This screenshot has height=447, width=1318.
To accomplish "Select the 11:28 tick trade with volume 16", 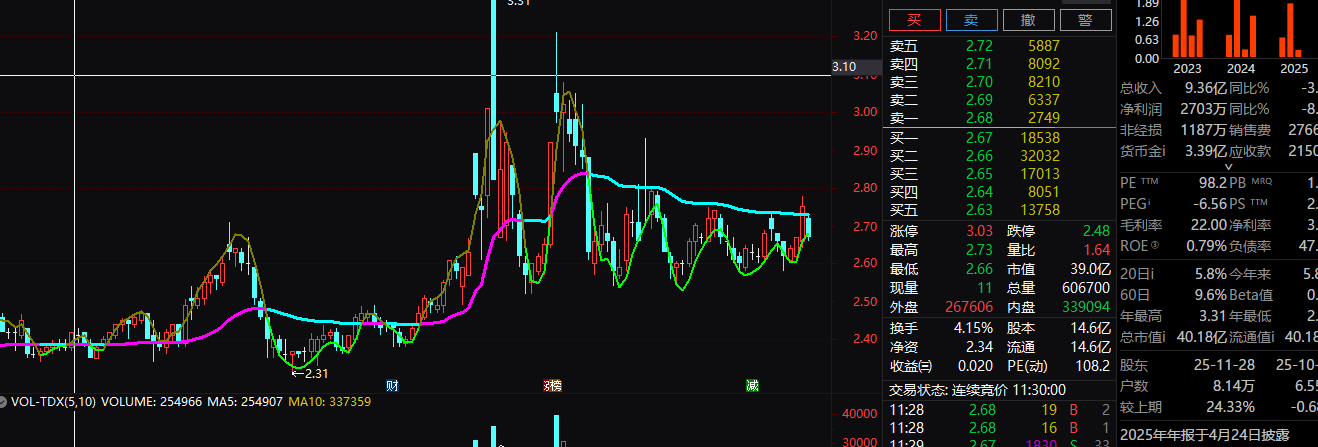I will (1000, 427).
